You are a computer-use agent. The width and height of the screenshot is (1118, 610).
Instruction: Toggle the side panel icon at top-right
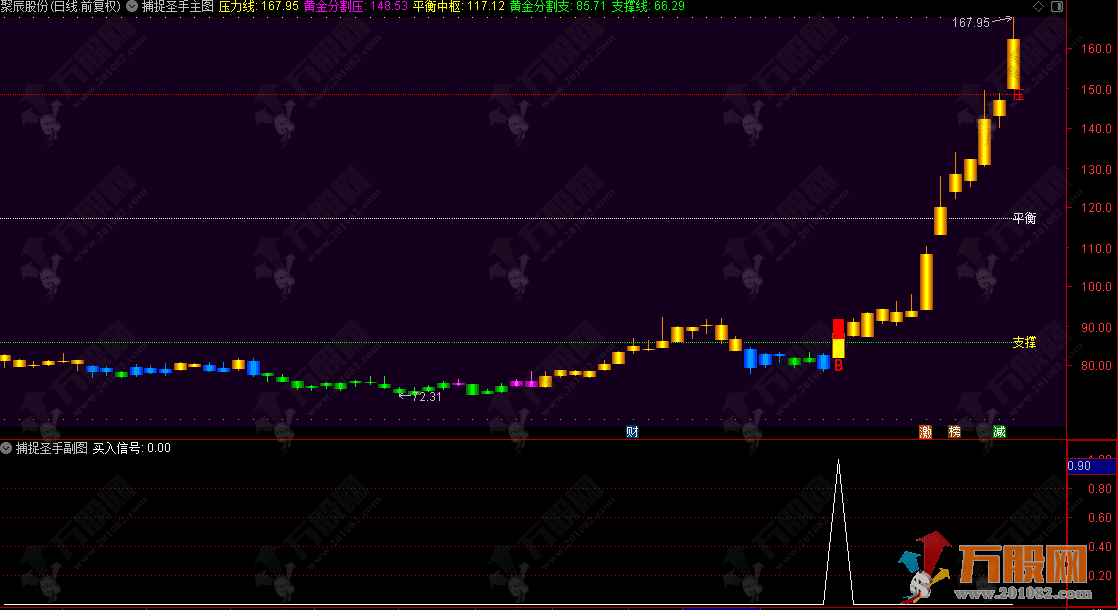(1057, 6)
